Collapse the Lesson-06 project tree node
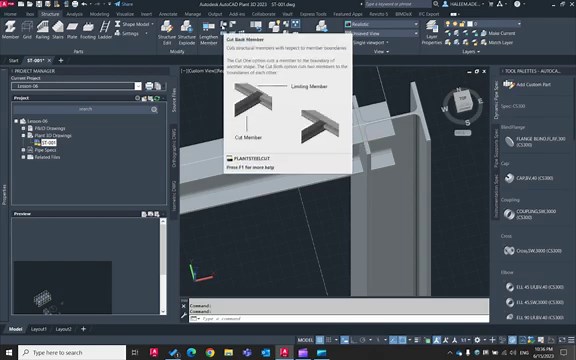 [16, 121]
